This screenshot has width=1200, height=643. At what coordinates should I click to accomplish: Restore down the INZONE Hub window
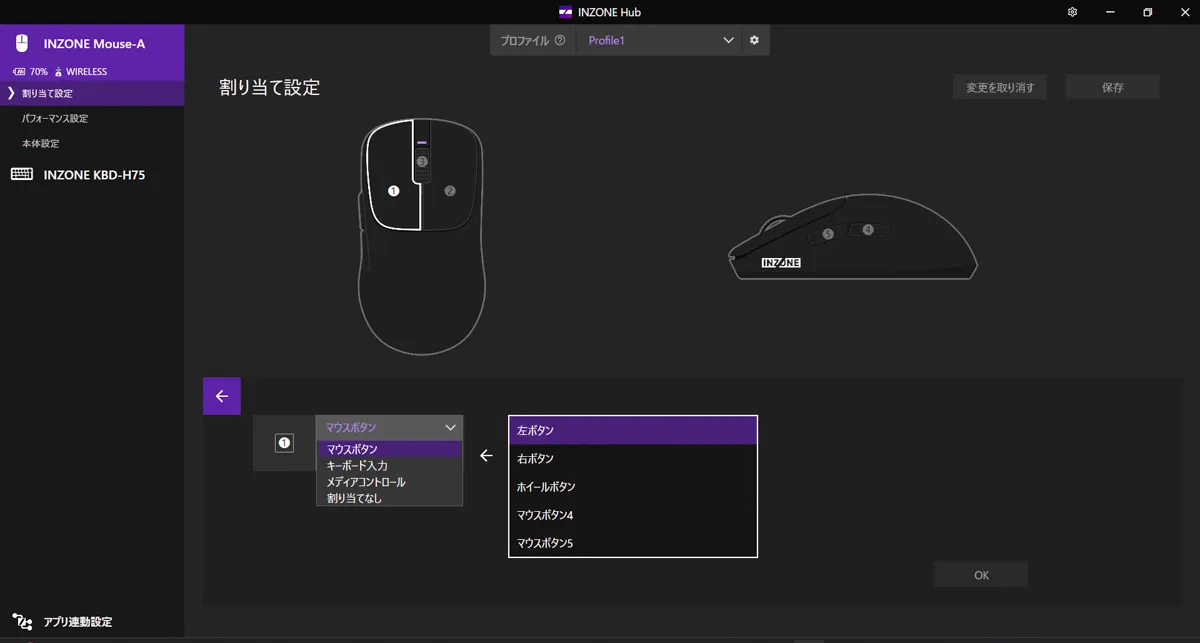tap(1147, 12)
